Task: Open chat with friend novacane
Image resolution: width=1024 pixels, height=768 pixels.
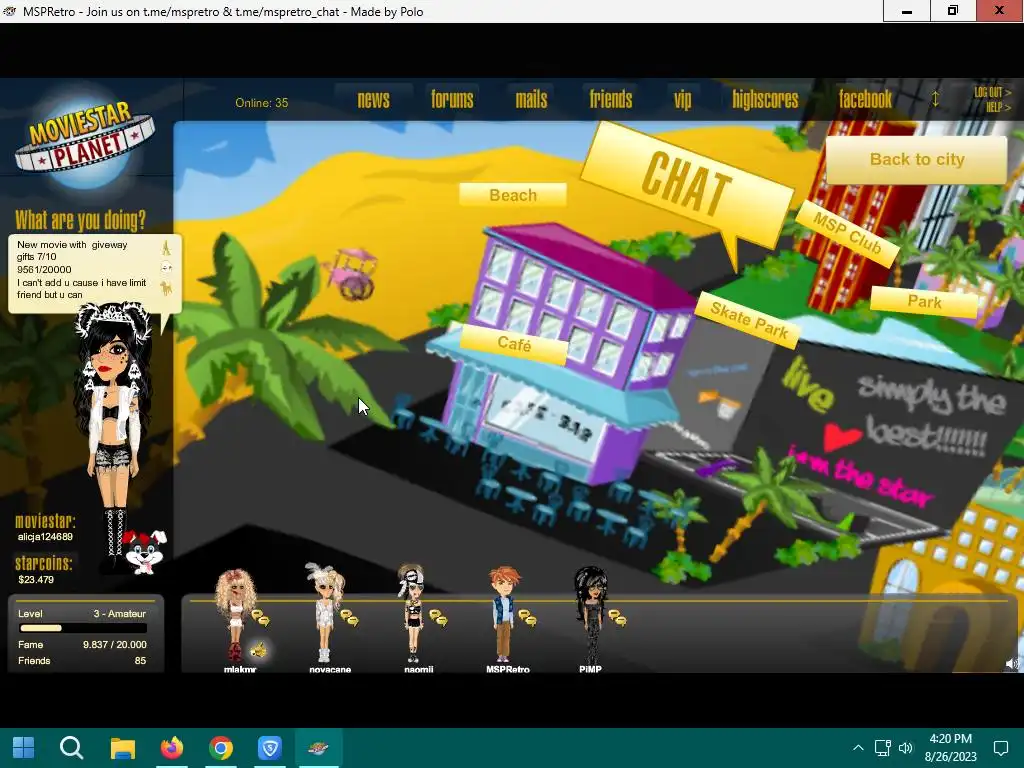Action: pyautogui.click(x=350, y=617)
